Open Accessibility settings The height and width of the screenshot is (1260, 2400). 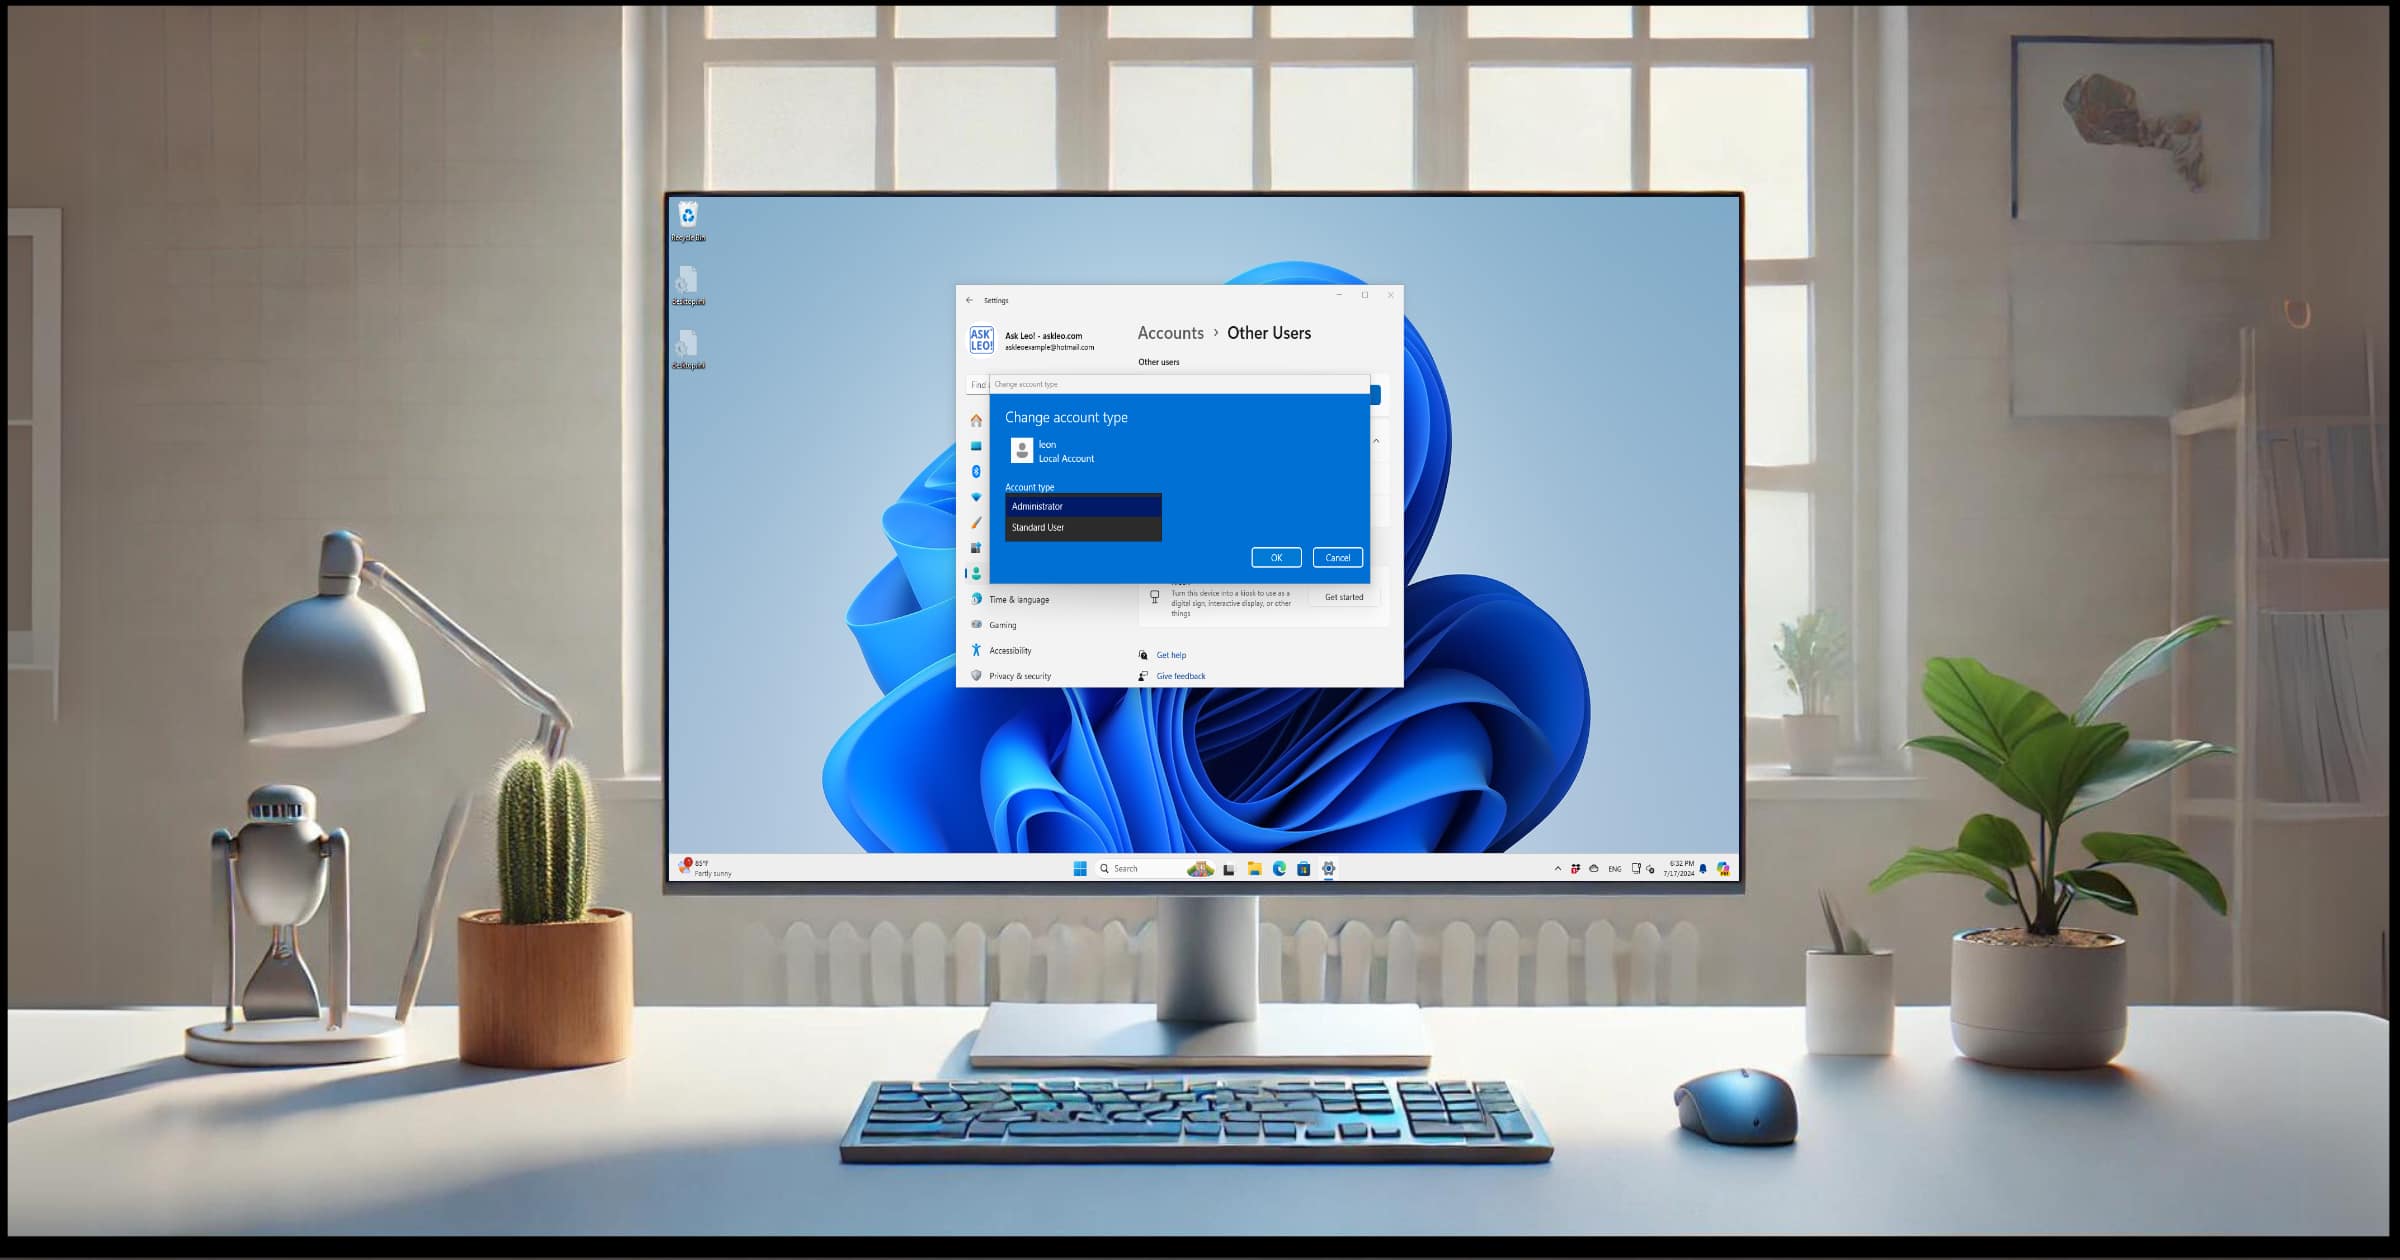[1011, 651]
